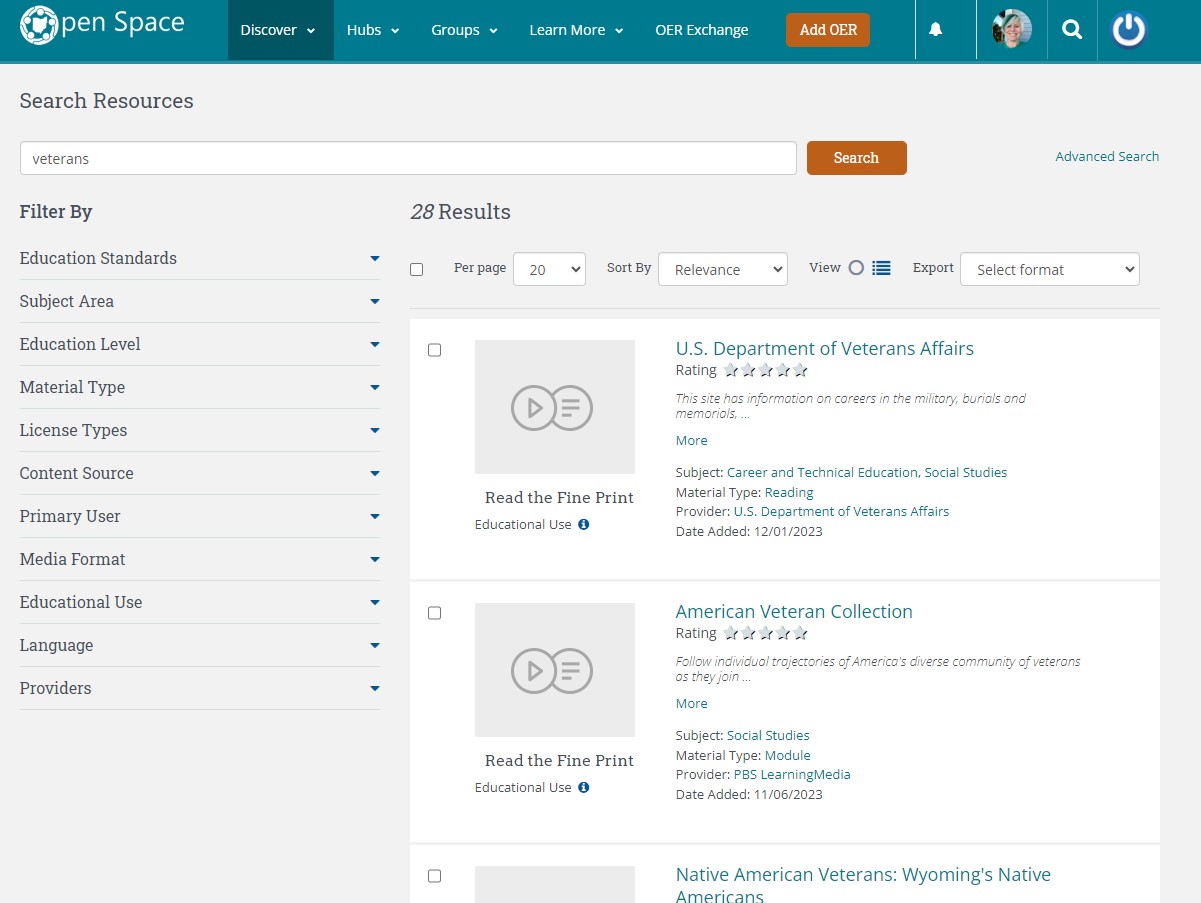The height and width of the screenshot is (903, 1201).
Task: Tick the Native American Veterans checkbox
Action: [x=434, y=876]
